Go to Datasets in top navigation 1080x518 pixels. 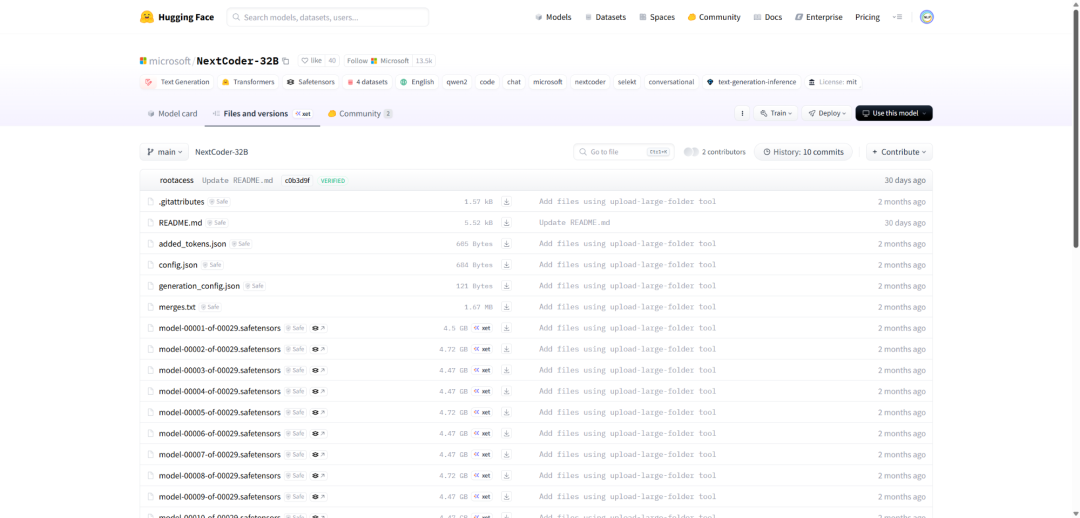(x=605, y=17)
